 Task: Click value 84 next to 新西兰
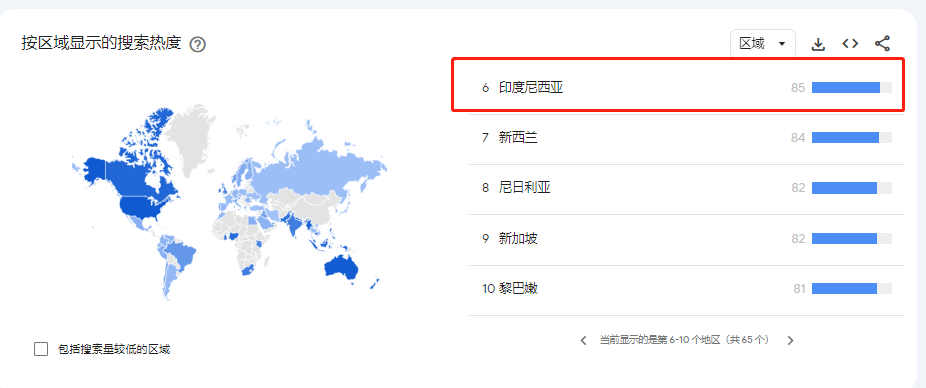pyautogui.click(x=798, y=138)
